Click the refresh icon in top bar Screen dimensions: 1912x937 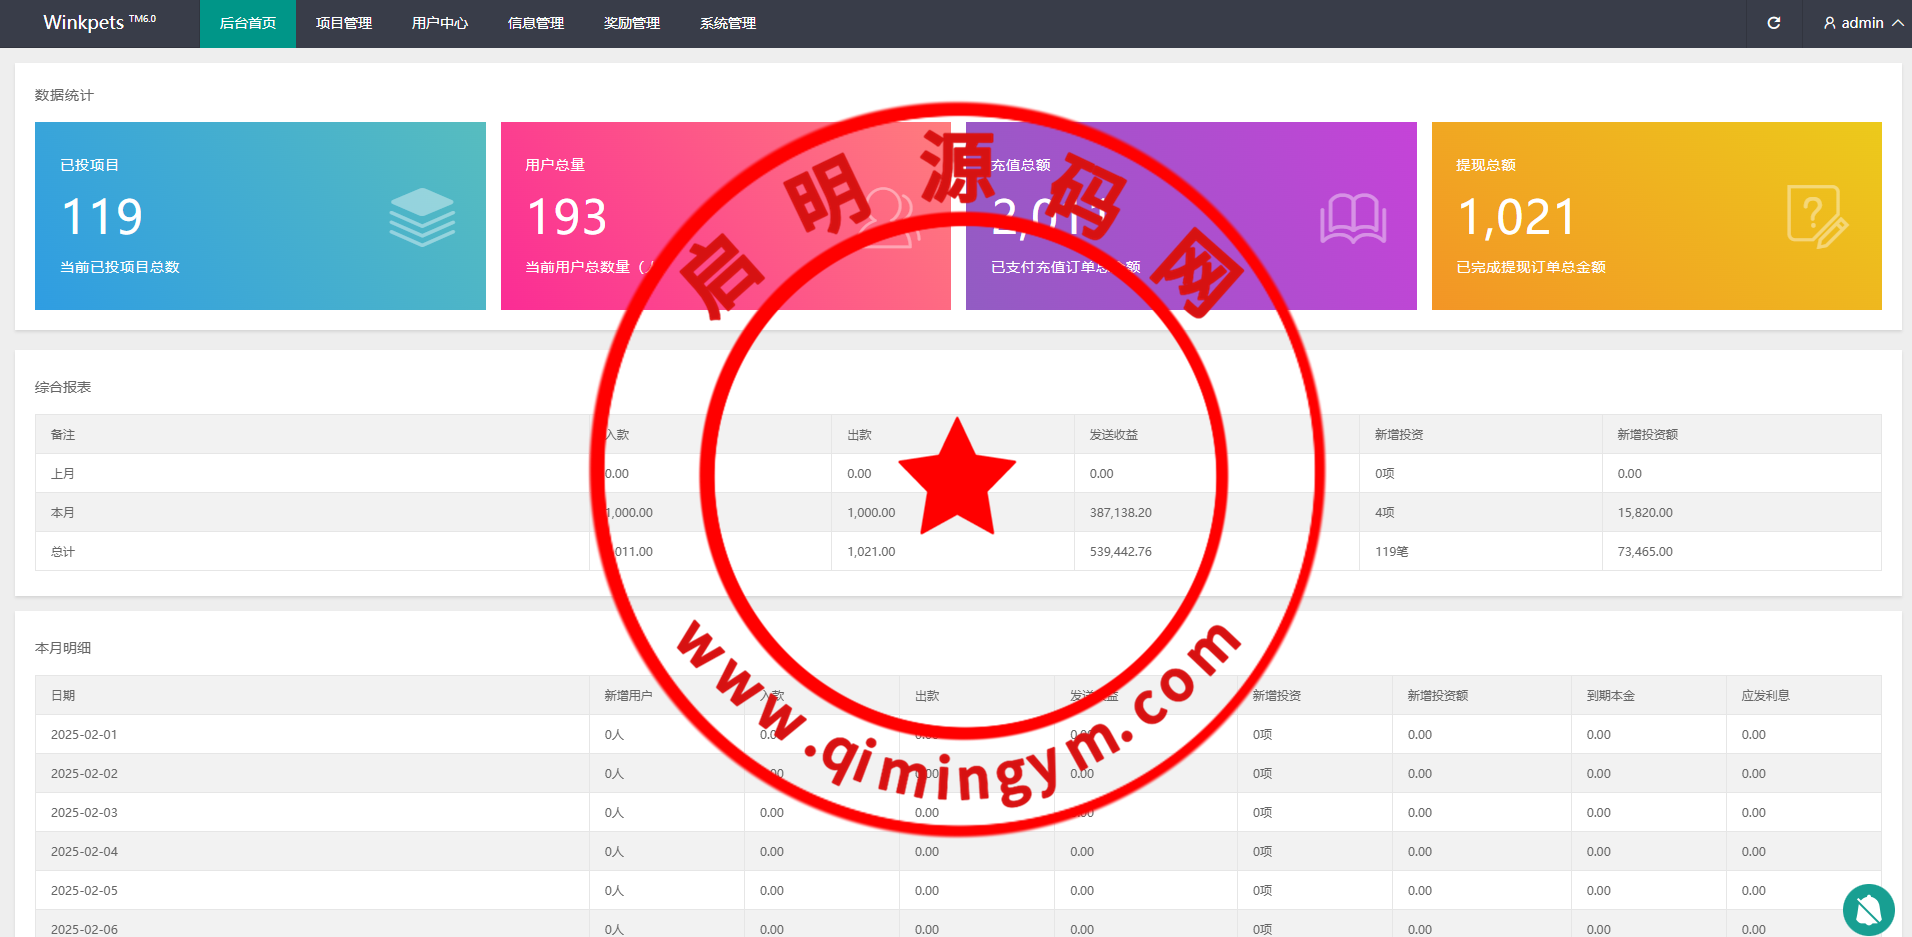(x=1774, y=23)
